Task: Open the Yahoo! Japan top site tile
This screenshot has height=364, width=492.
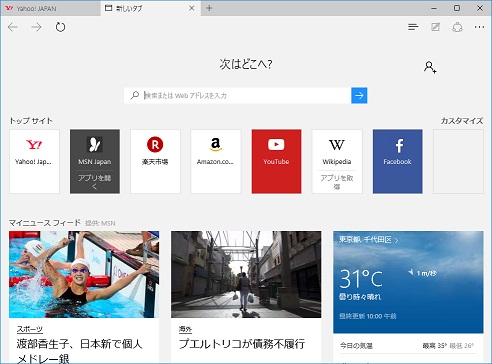Action: 34,161
